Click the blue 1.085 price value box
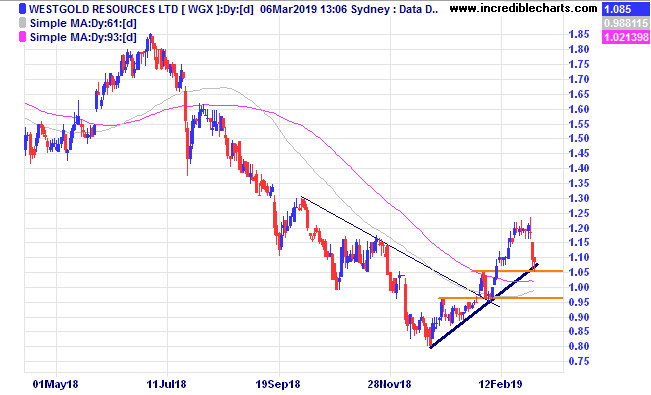The width and height of the screenshot is (651, 395). (x=625, y=9)
